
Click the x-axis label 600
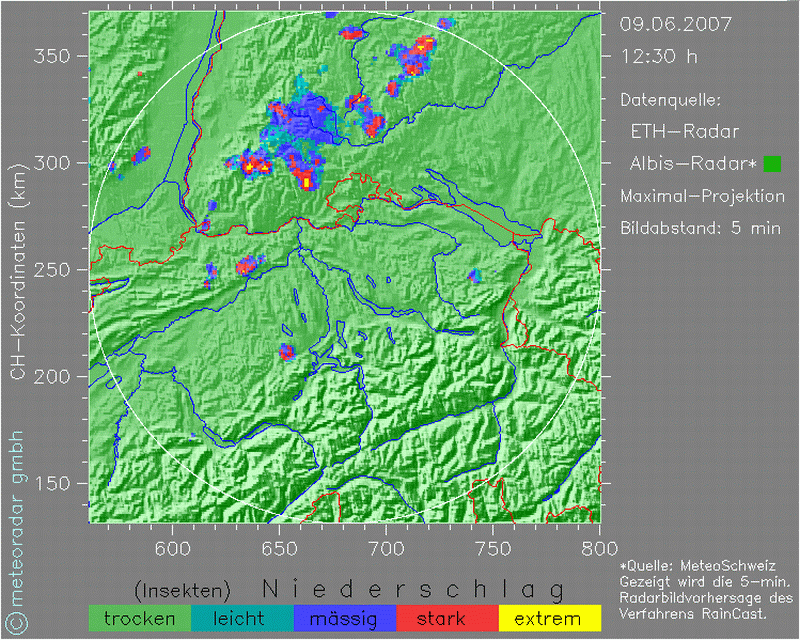coord(172,549)
